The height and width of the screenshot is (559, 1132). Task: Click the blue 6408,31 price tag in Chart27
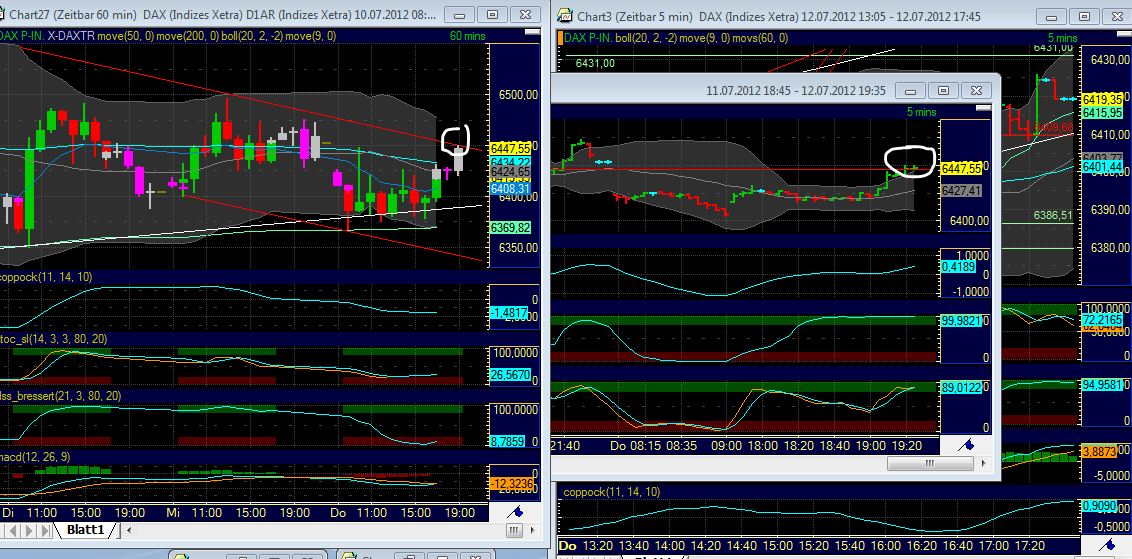(x=510, y=188)
